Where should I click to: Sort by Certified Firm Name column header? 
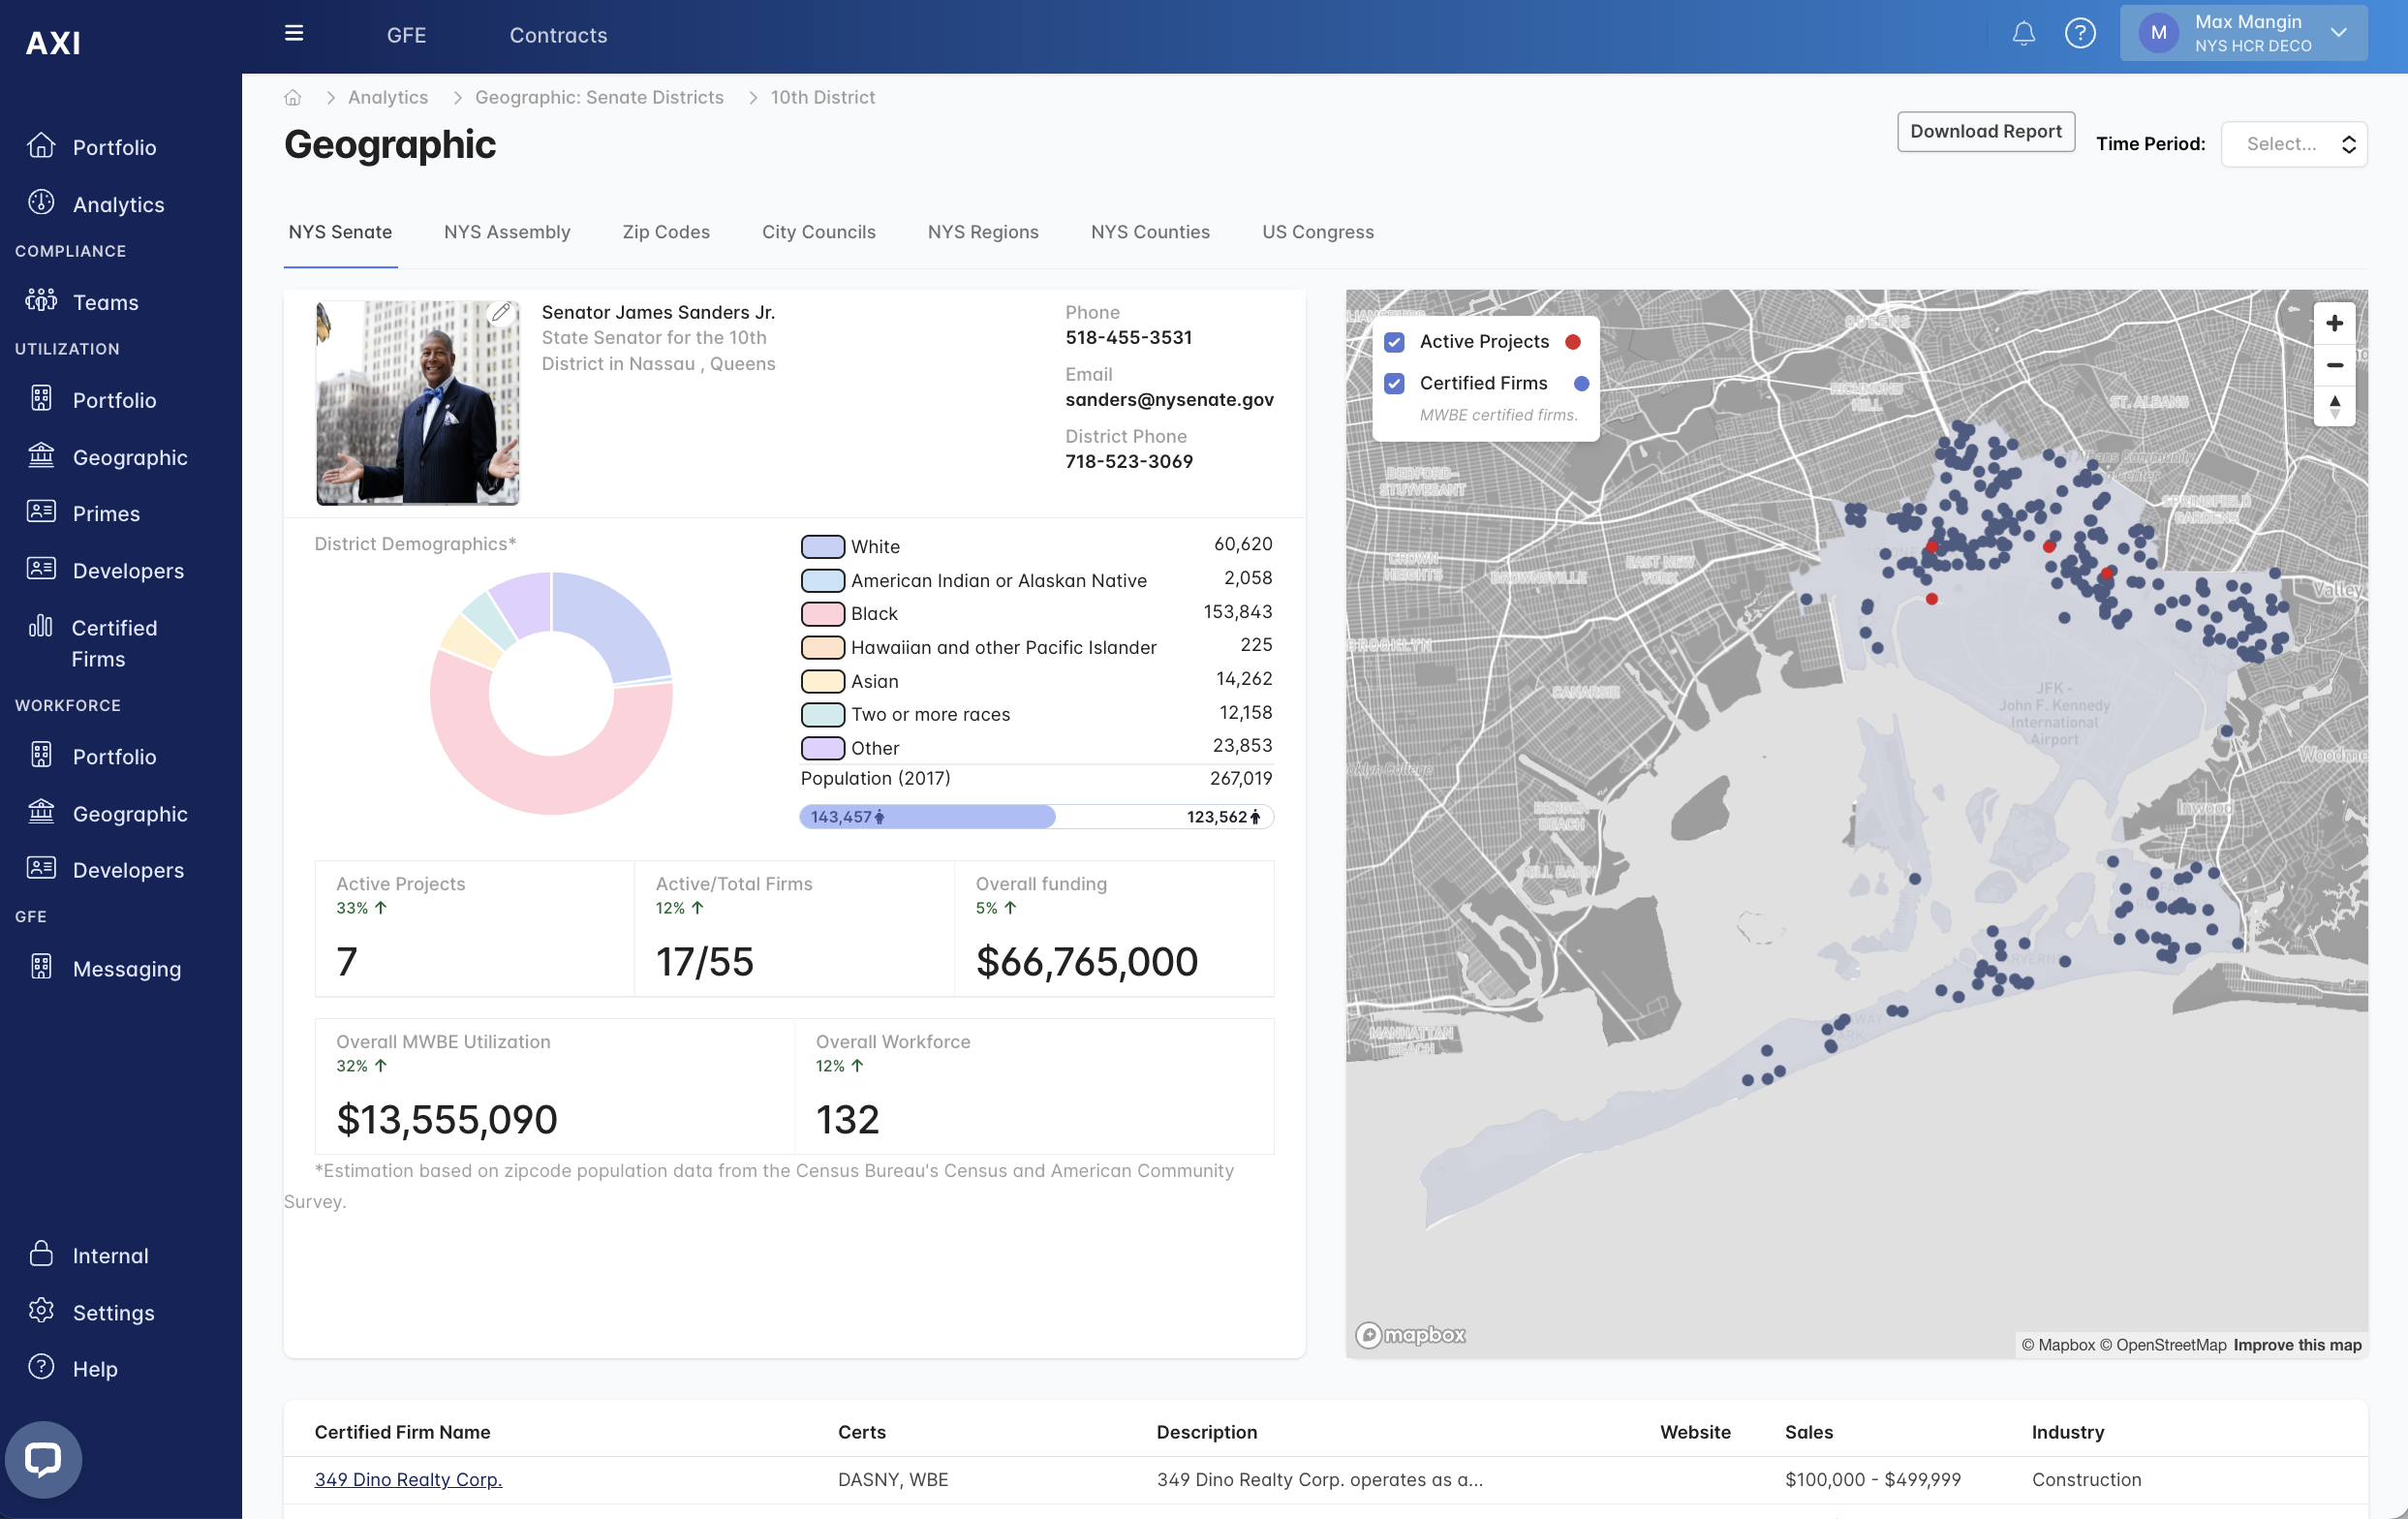pyautogui.click(x=402, y=1431)
